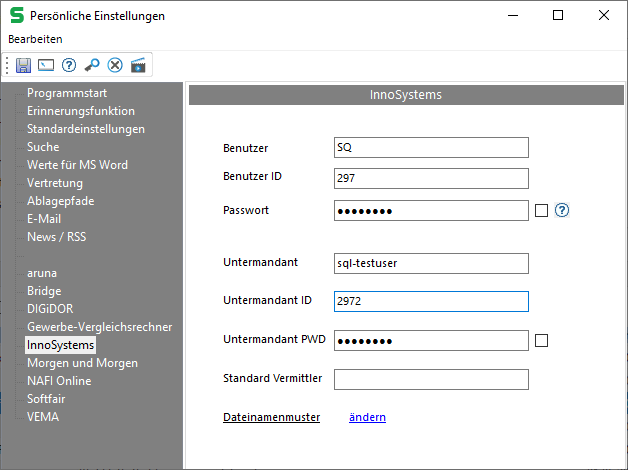Viewport: 628px width, 470px height.
Task: Click the screen monitor toolbar icon
Action: pyautogui.click(x=46, y=65)
